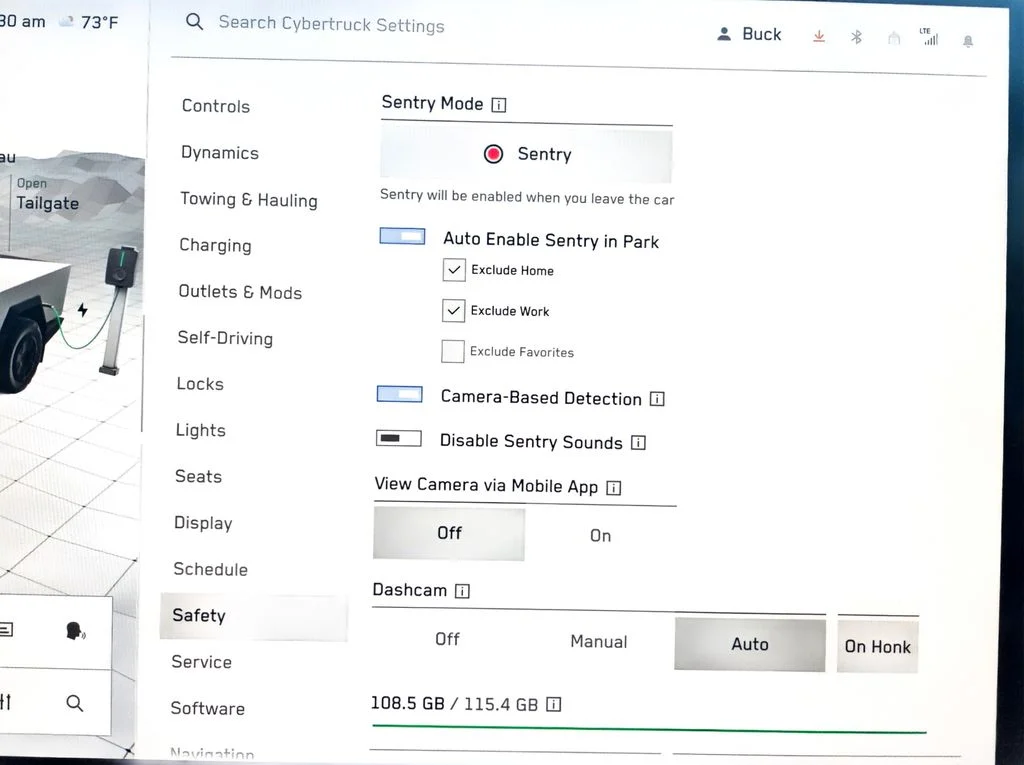Set Dashcam to Manual
Screen dimensions: 1024x765
[x=598, y=642]
